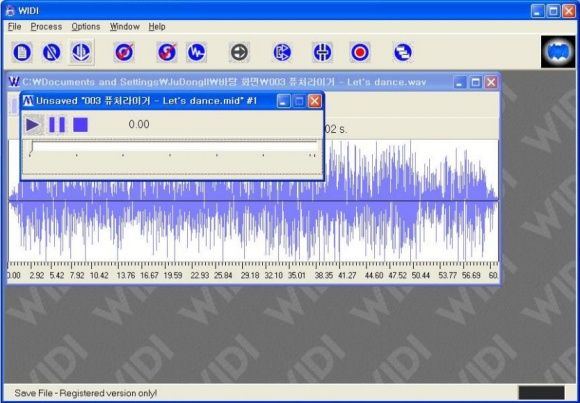Click the 35.01 mark on time ruler

297,276
